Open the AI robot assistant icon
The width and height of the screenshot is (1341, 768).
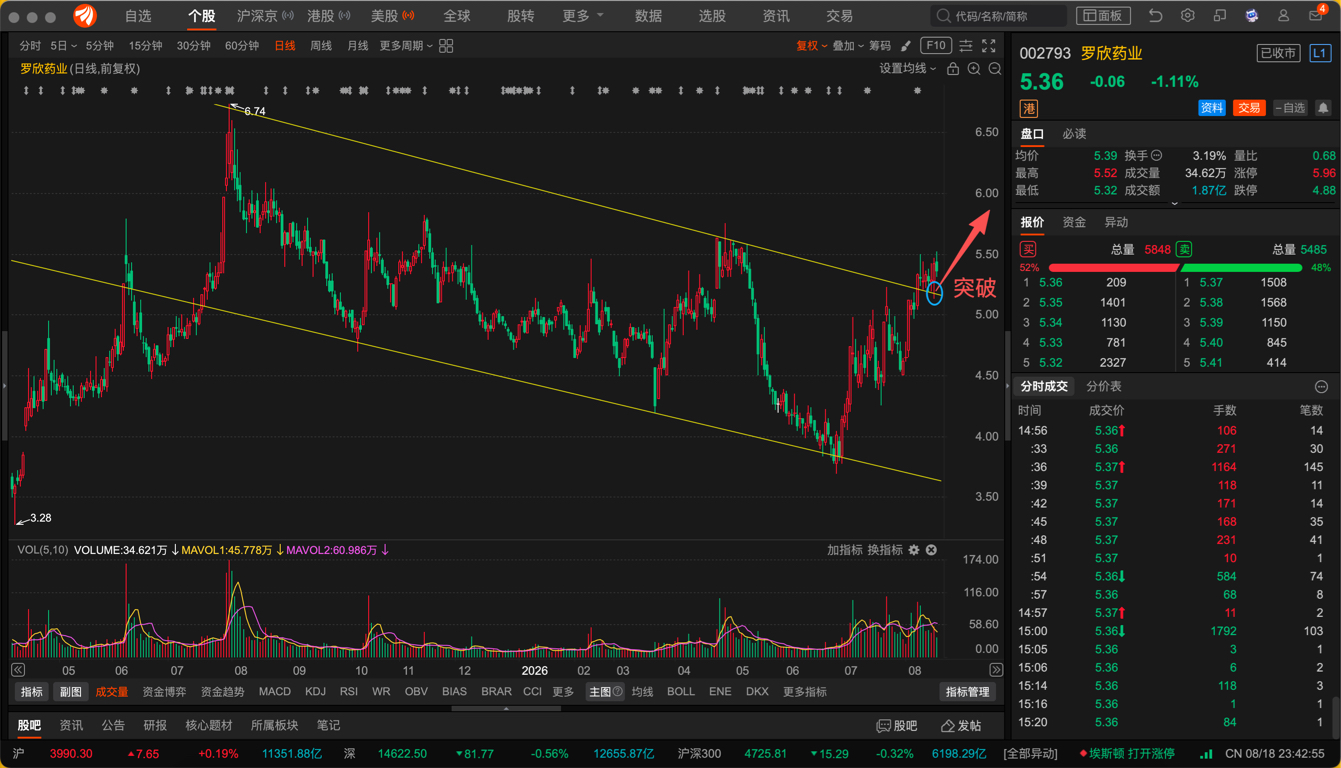[1251, 16]
